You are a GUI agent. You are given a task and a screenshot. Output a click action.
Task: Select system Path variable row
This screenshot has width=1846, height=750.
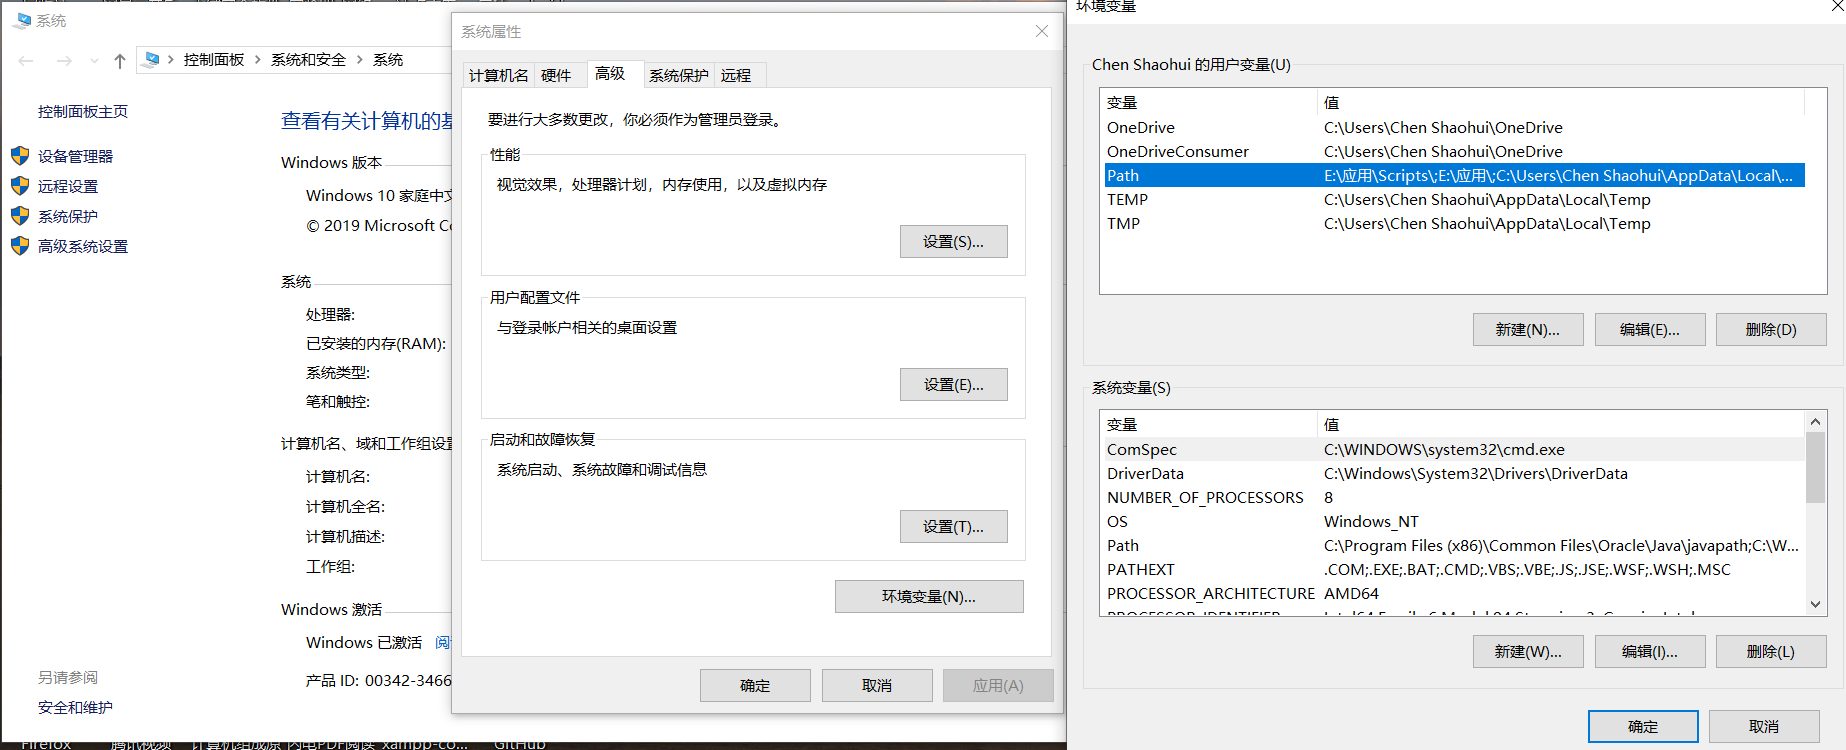click(1455, 545)
